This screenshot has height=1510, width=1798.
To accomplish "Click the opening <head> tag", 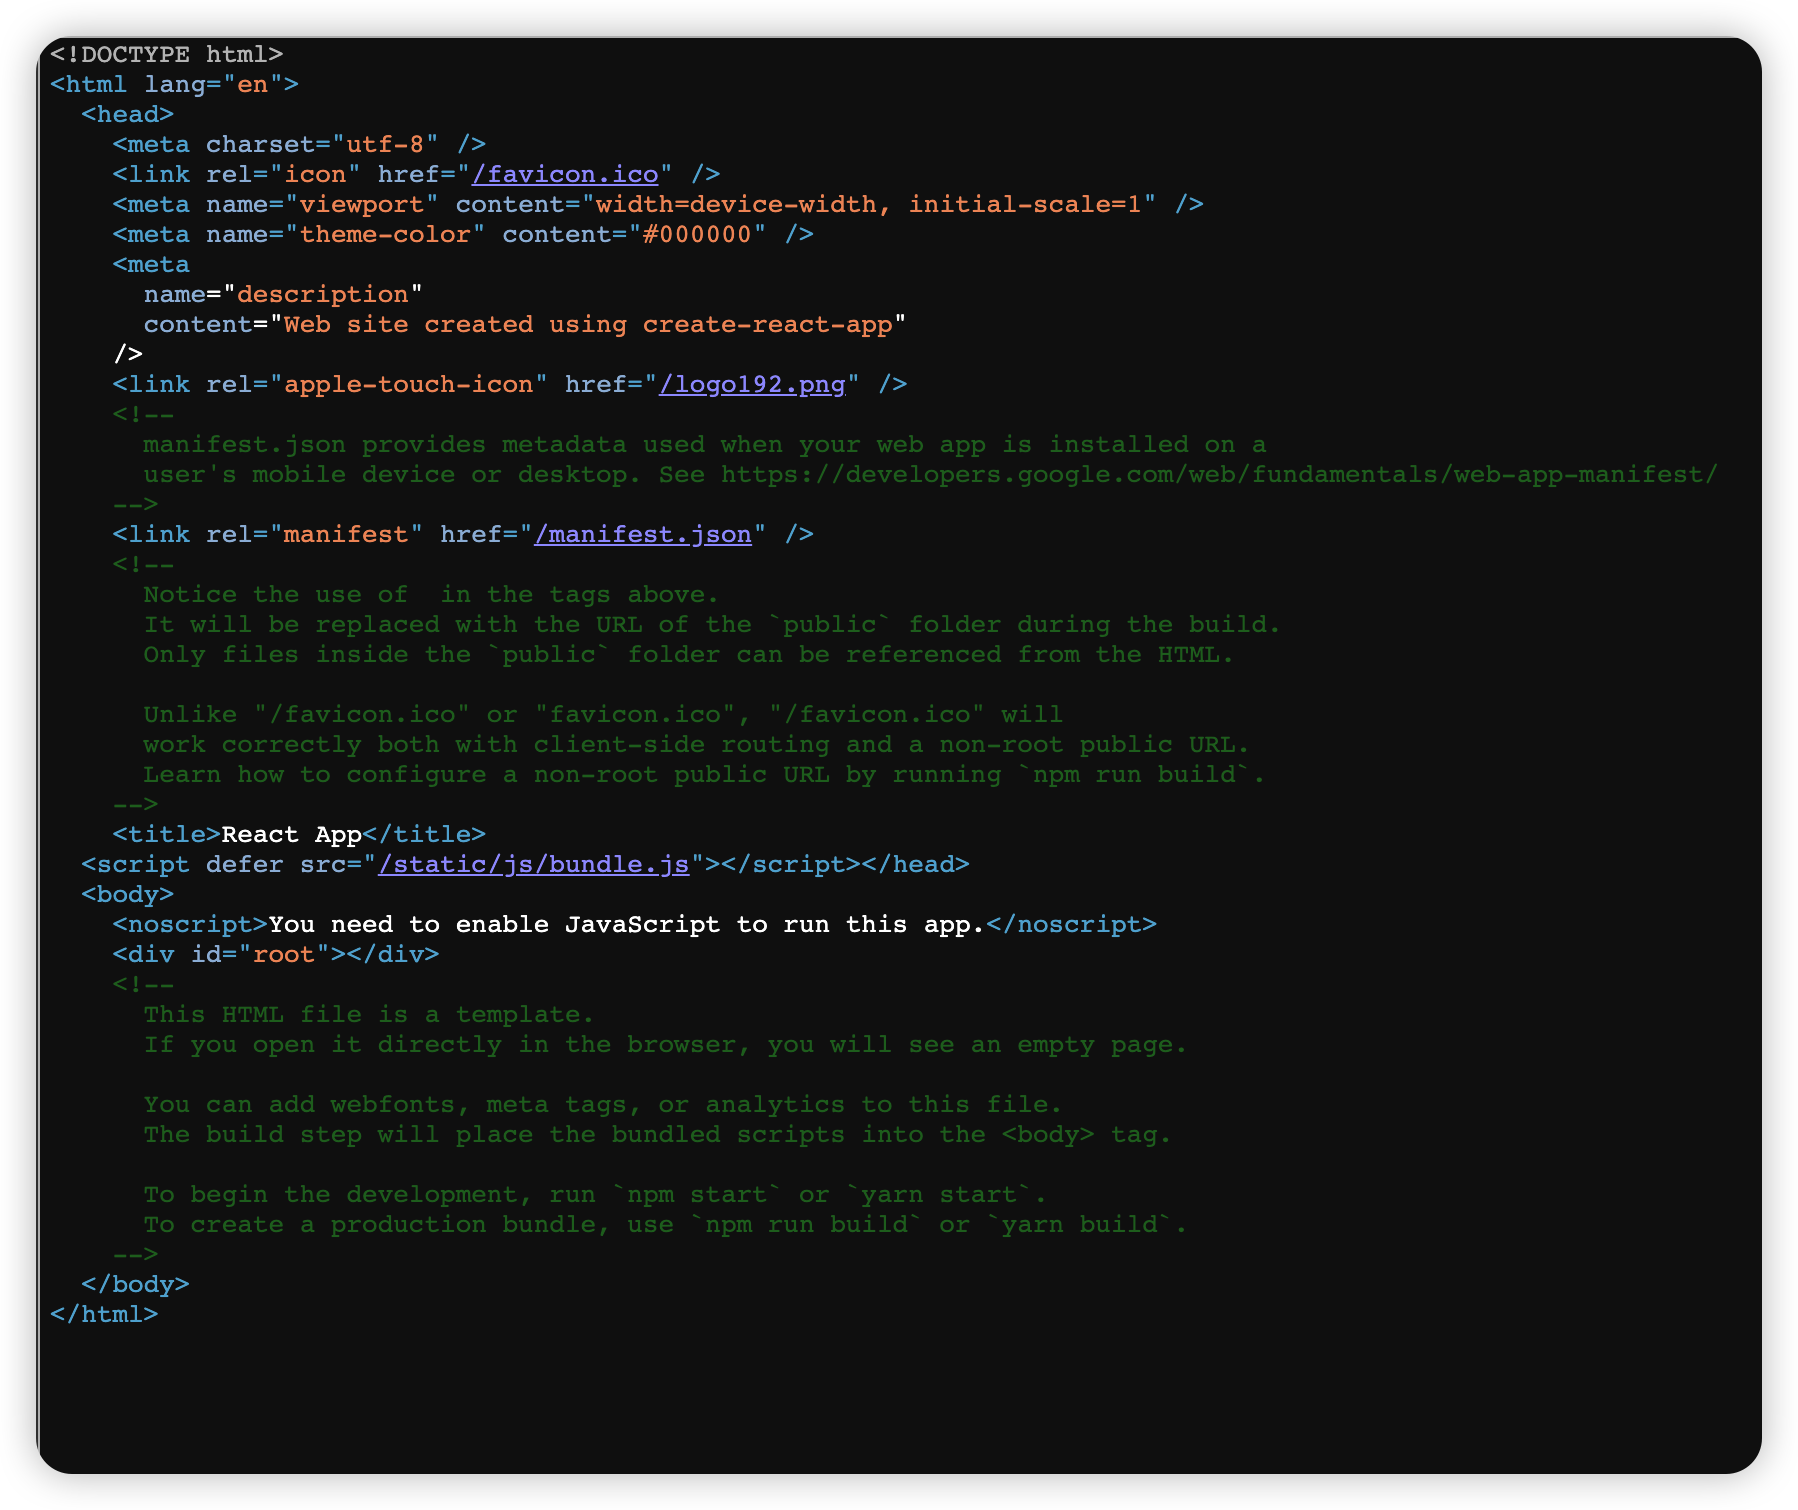I will [x=128, y=114].
